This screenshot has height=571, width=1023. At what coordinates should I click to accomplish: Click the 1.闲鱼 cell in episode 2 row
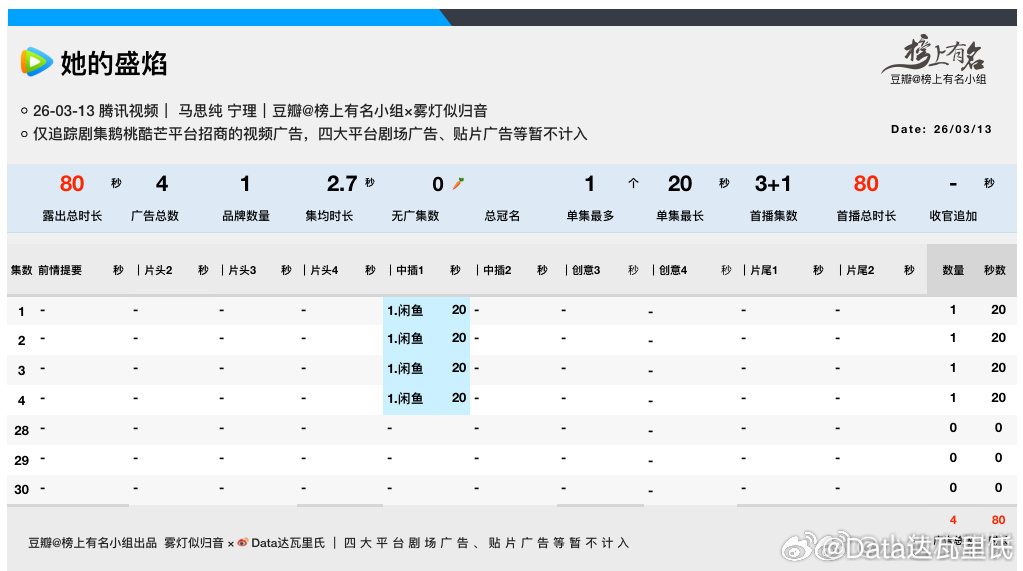(x=405, y=338)
